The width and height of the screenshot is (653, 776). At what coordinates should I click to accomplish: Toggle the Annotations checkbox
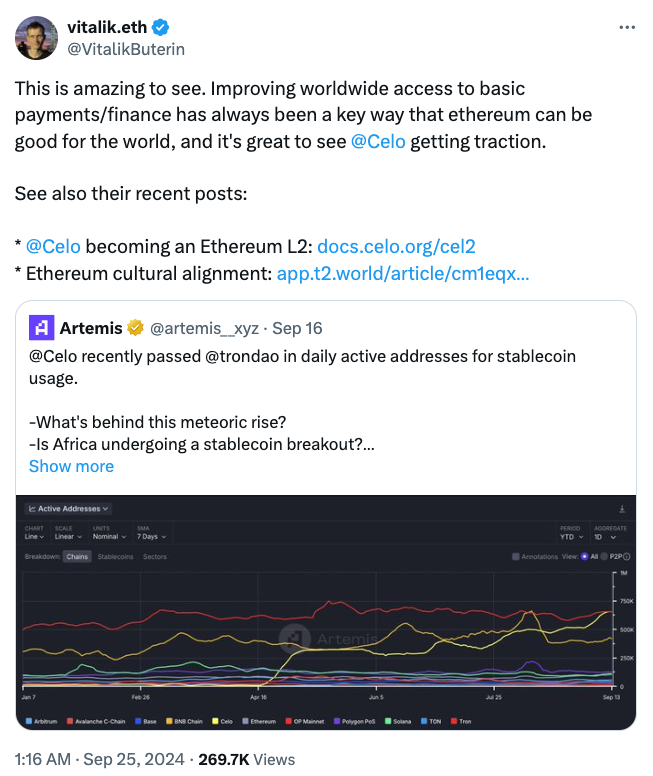pos(515,557)
